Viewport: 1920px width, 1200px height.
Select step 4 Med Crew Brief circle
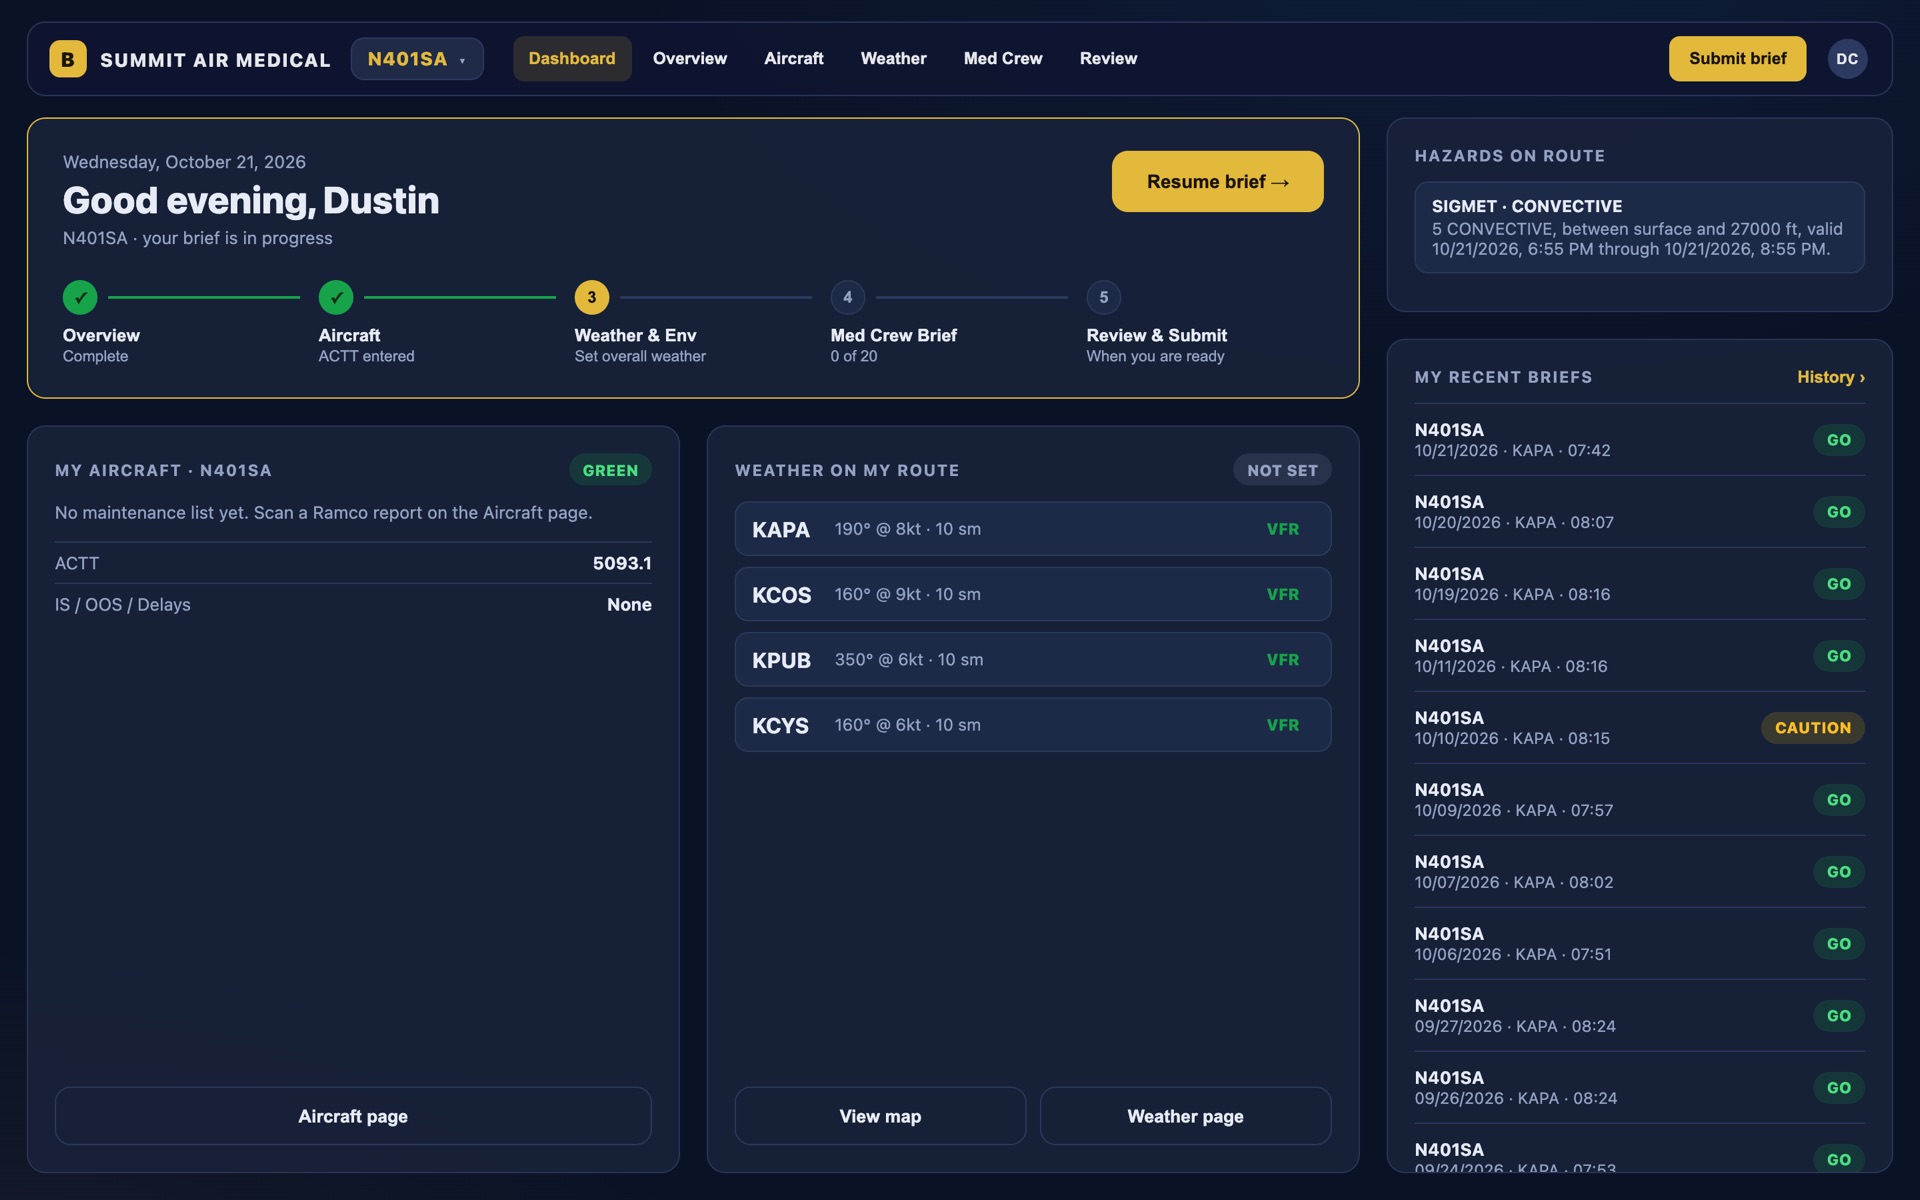click(x=848, y=297)
